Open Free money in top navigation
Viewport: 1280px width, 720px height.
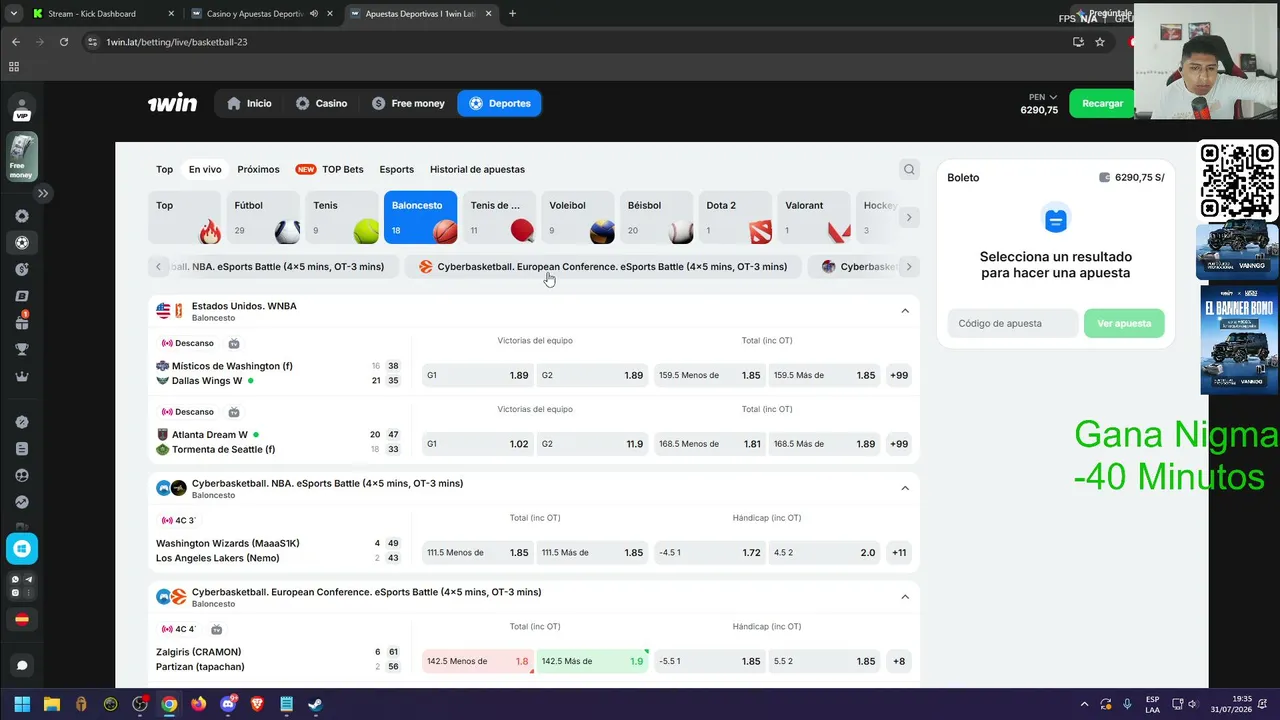pyautogui.click(x=408, y=103)
